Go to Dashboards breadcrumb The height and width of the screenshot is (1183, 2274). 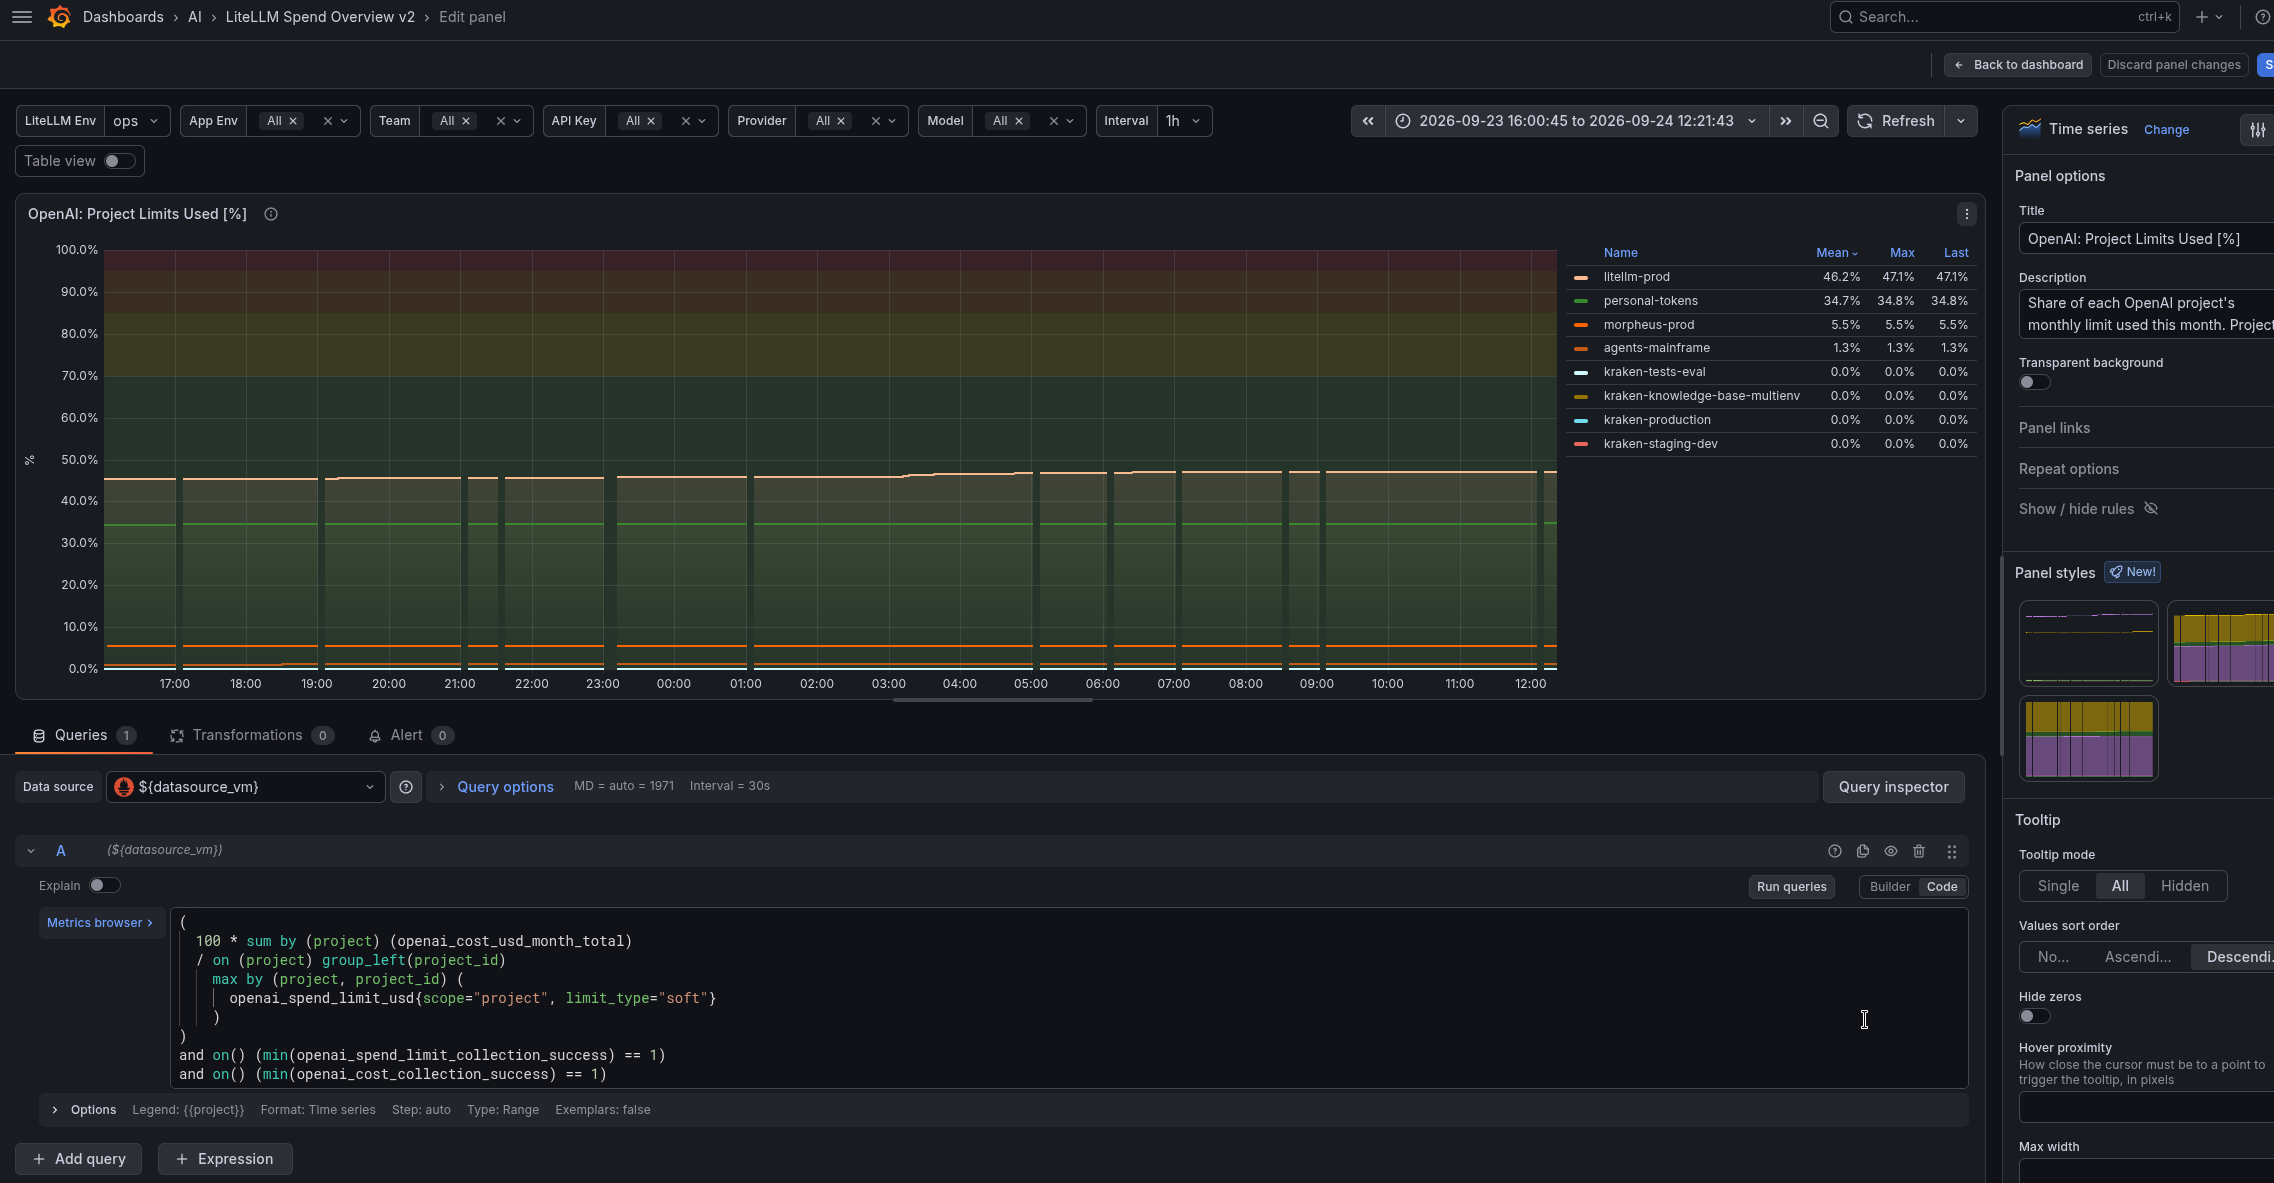[x=123, y=17]
